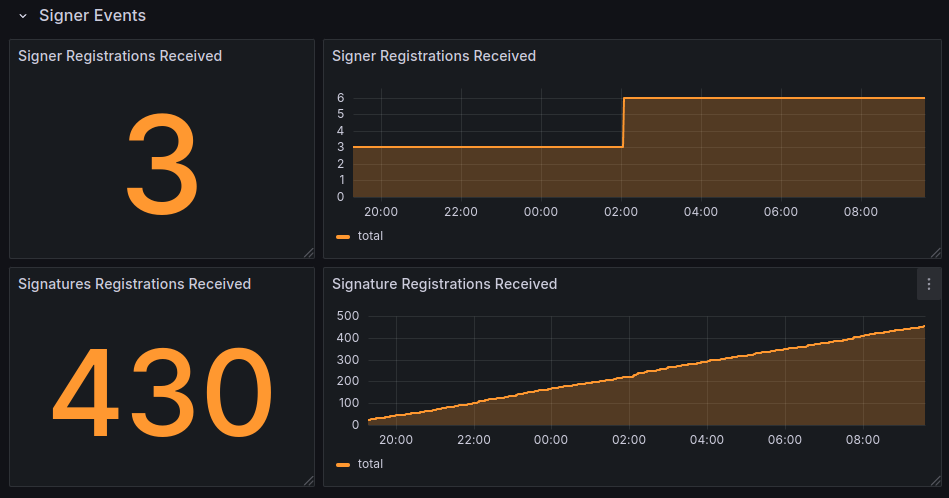
Task: Click the Signer Events row title
Action: (92, 16)
